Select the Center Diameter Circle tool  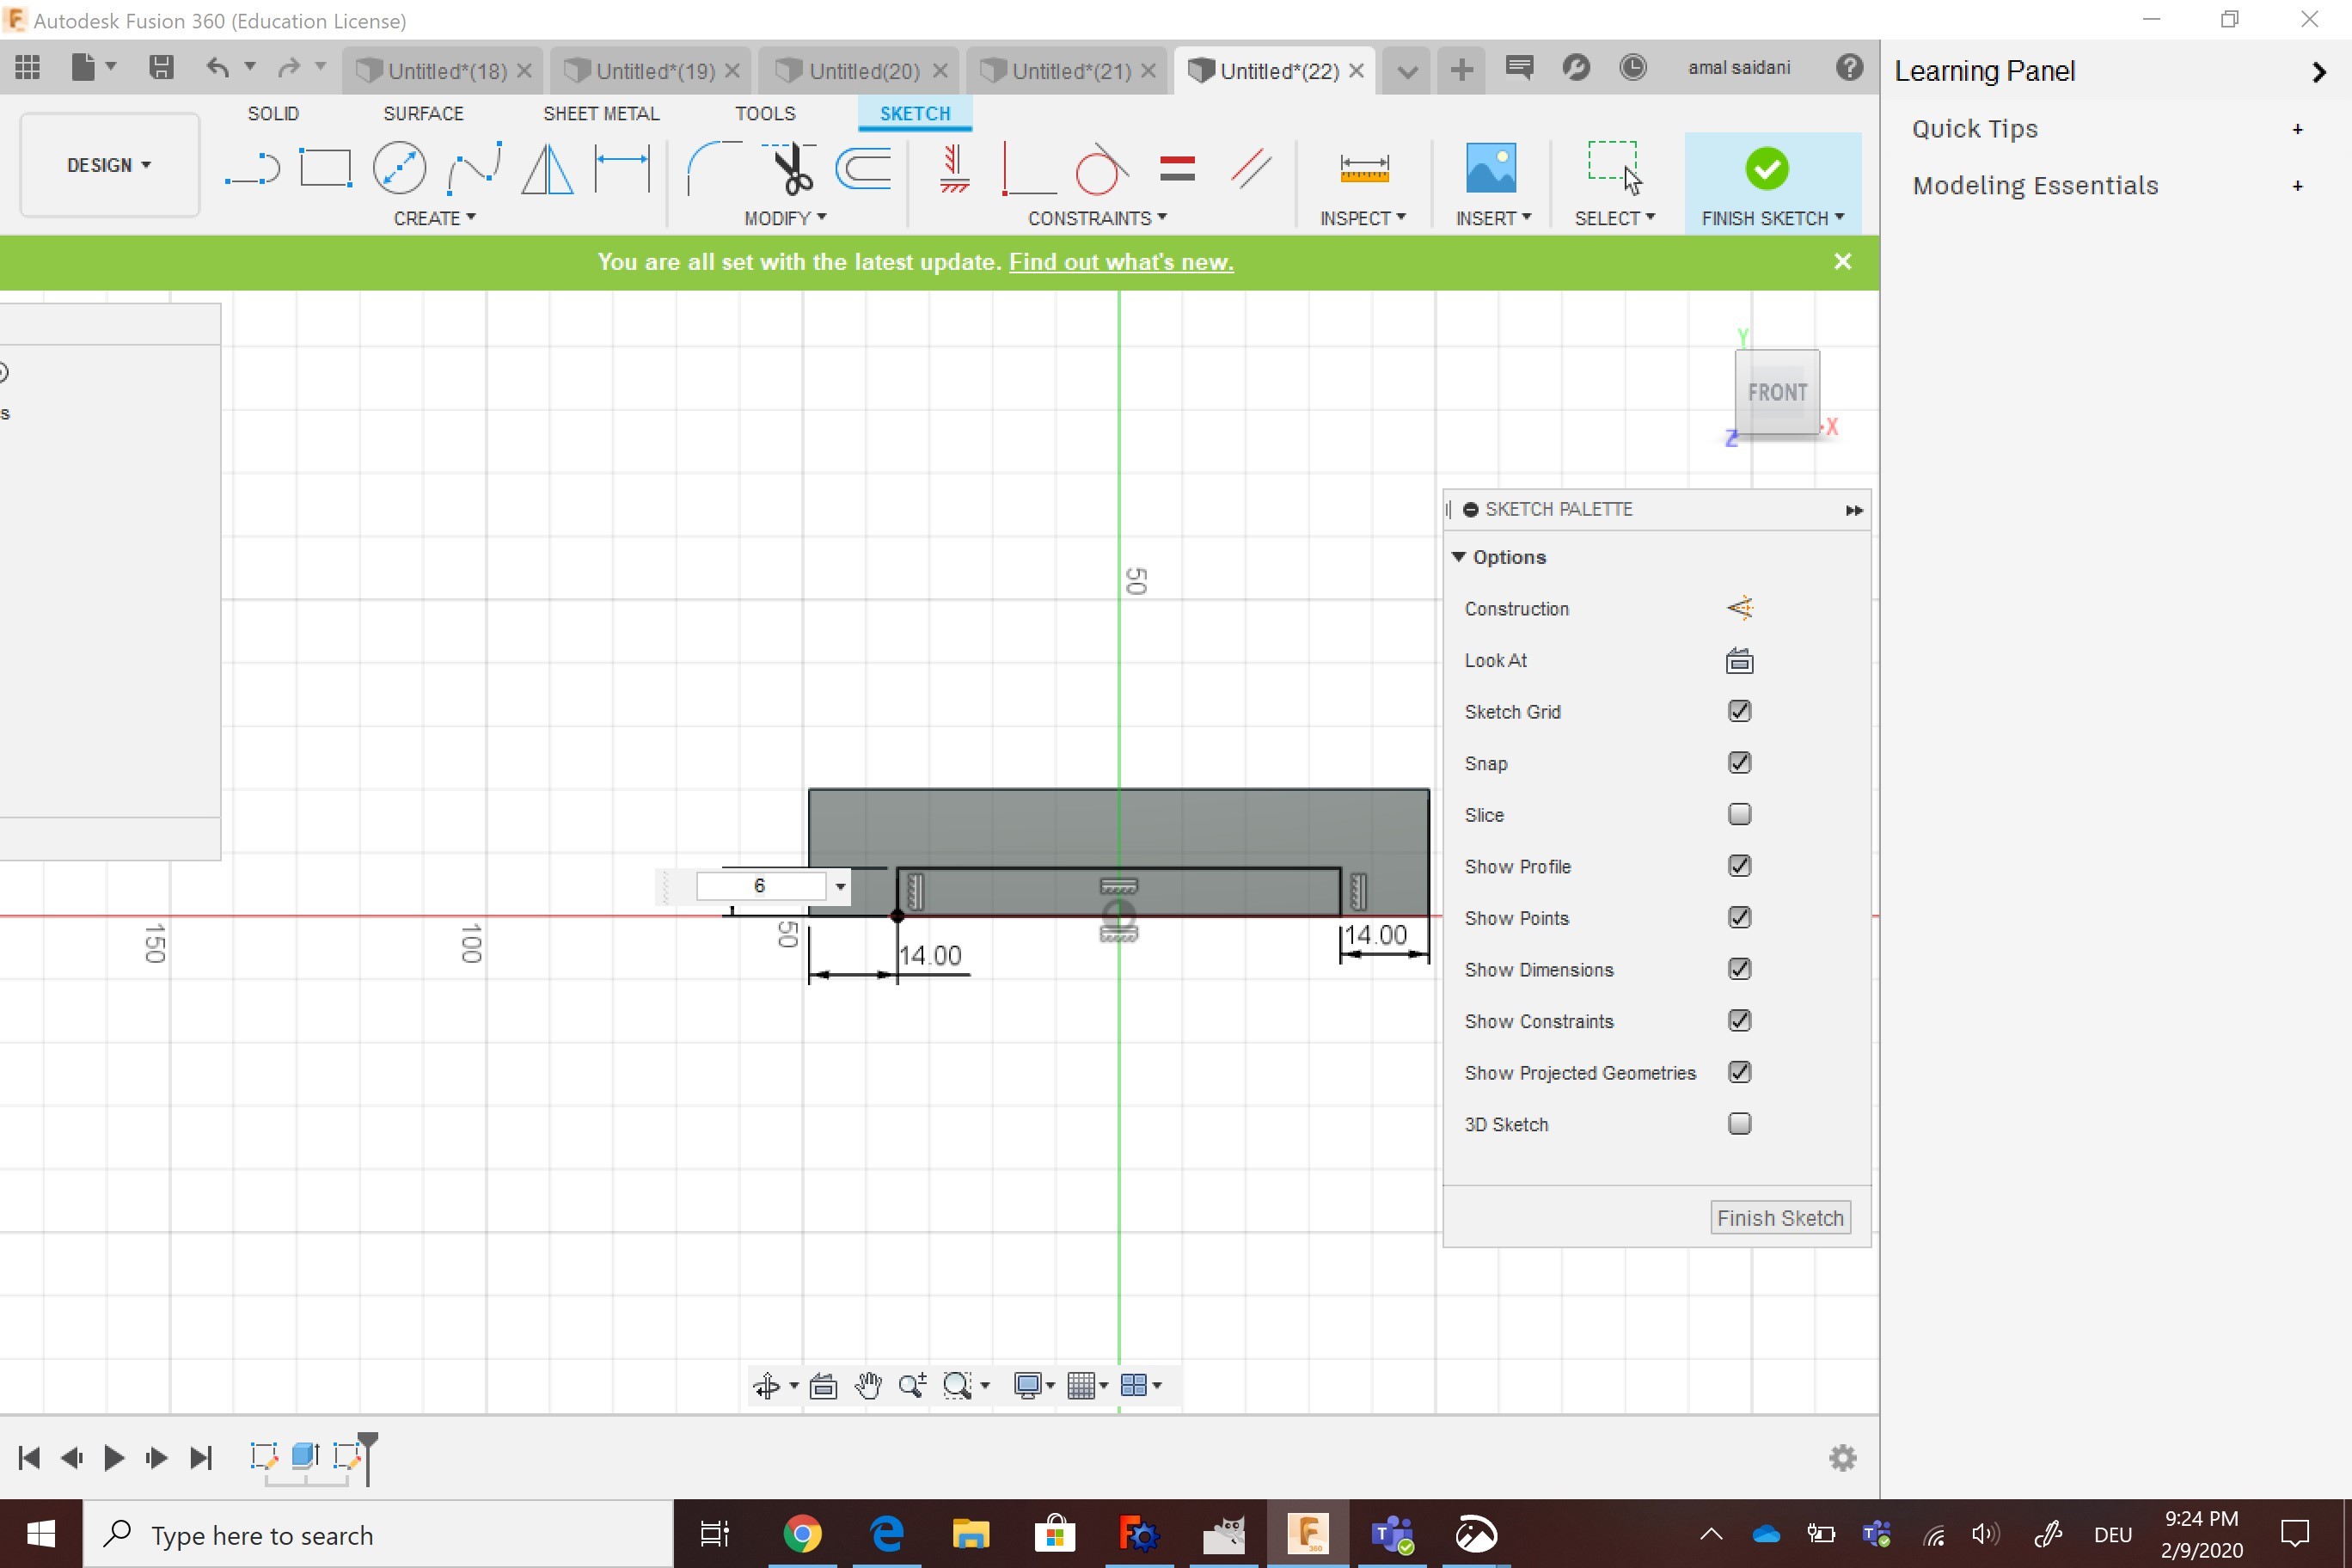(x=399, y=167)
